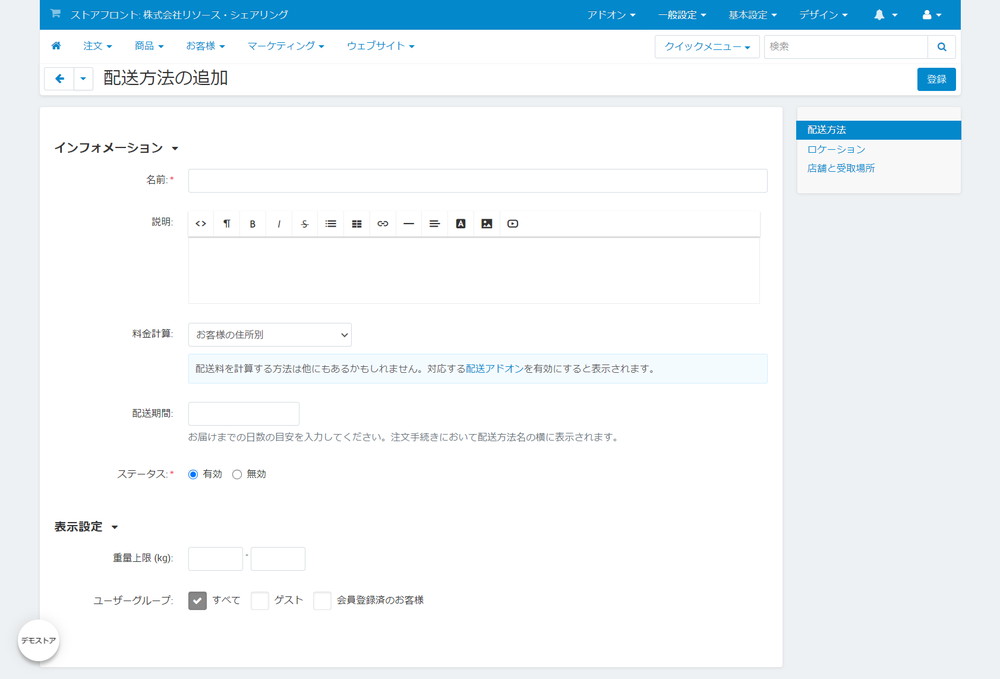1000x679 pixels.
Task: Open the 一般設定 menu
Action: [682, 15]
